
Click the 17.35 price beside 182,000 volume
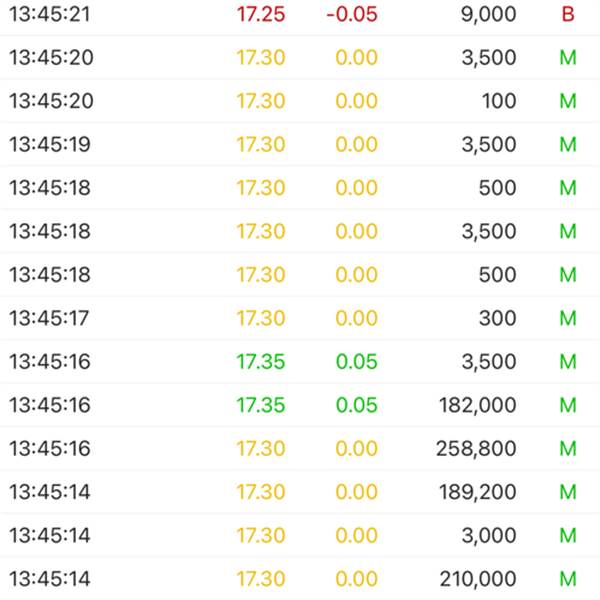(x=260, y=405)
